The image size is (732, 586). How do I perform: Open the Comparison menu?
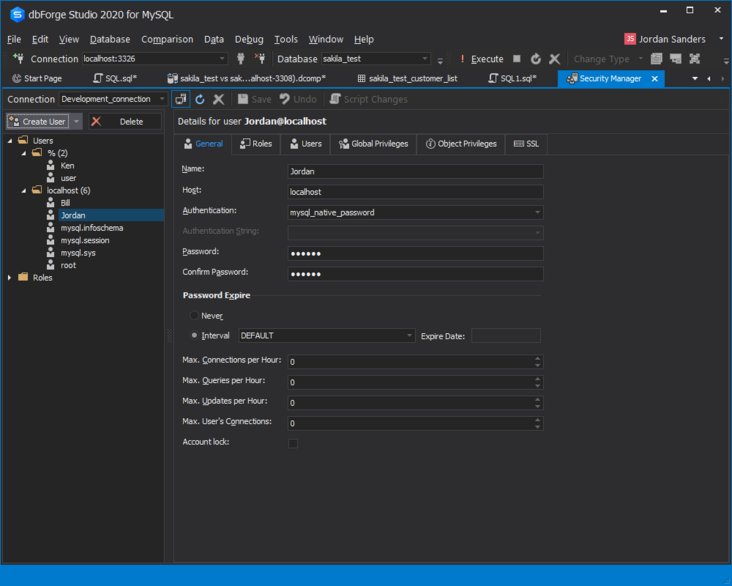point(167,39)
